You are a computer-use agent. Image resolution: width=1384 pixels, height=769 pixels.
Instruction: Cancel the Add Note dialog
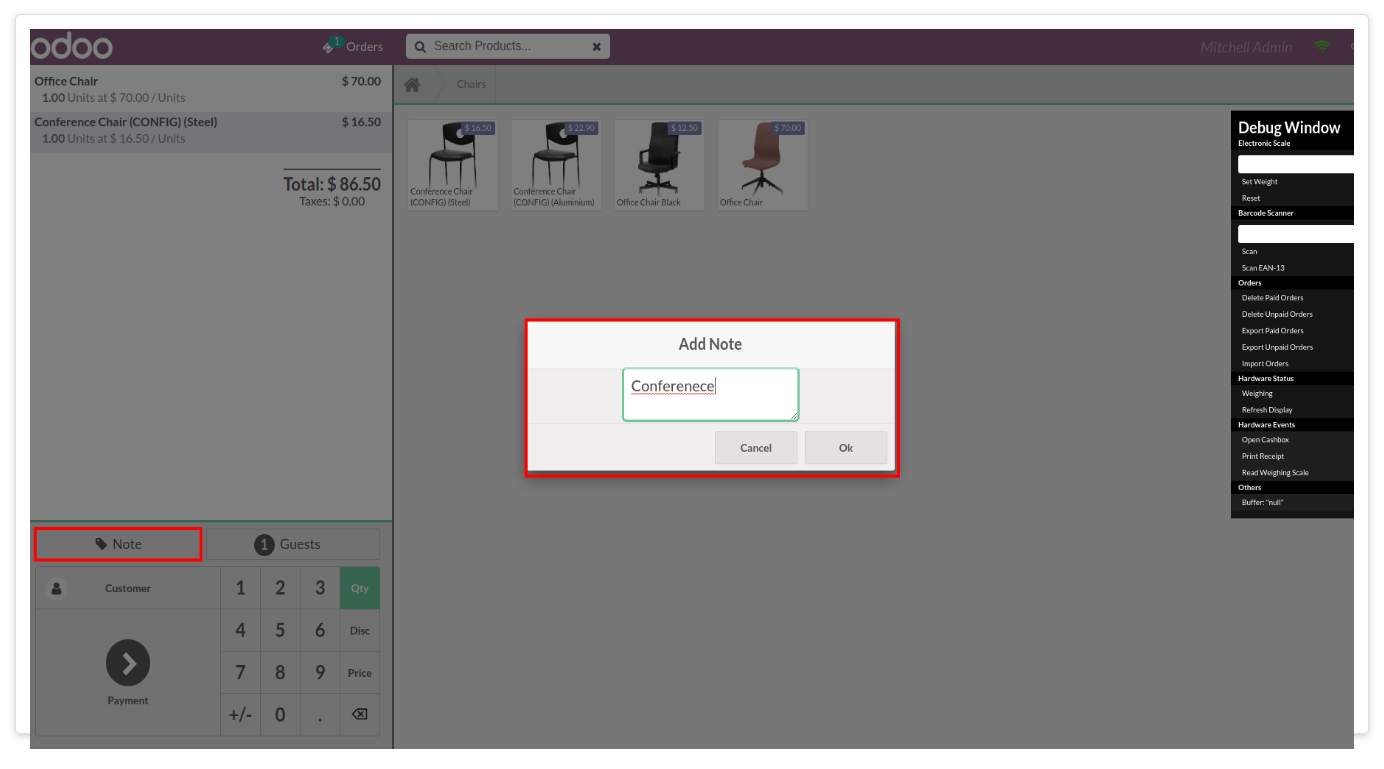[756, 448]
